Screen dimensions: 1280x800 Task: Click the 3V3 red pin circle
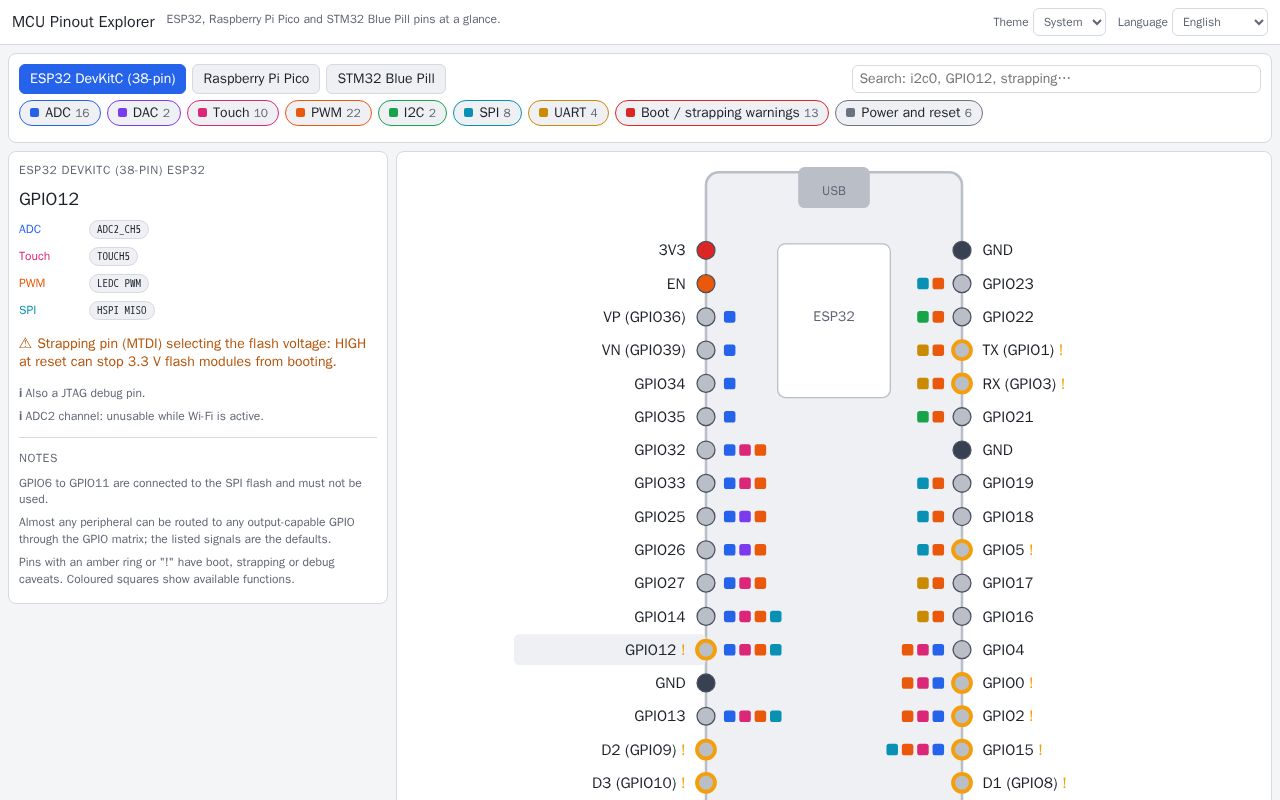706,250
